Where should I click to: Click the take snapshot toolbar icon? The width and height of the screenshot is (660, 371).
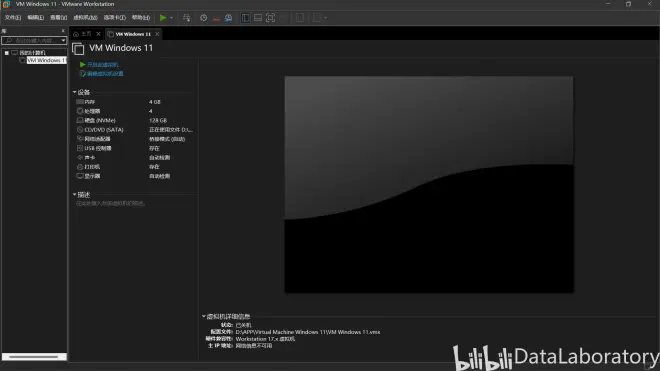[203, 18]
